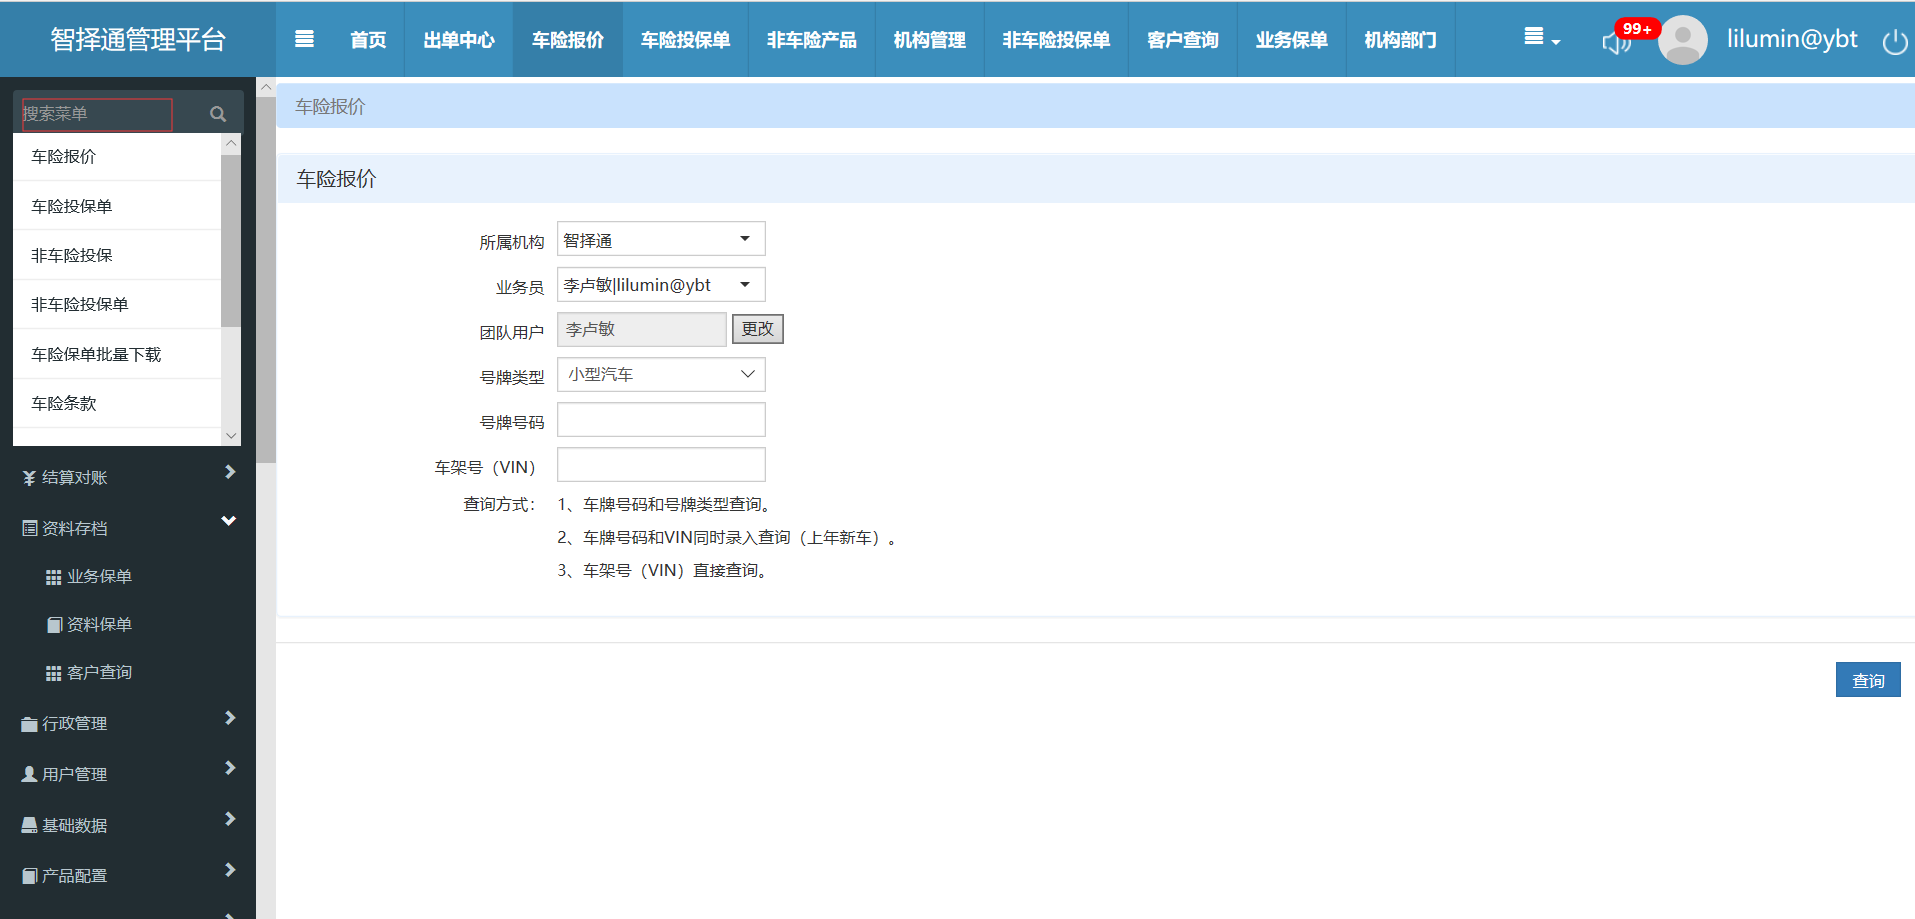This screenshot has width=1915, height=919.
Task: Click the lilumin@ybt username link
Action: point(1792,39)
